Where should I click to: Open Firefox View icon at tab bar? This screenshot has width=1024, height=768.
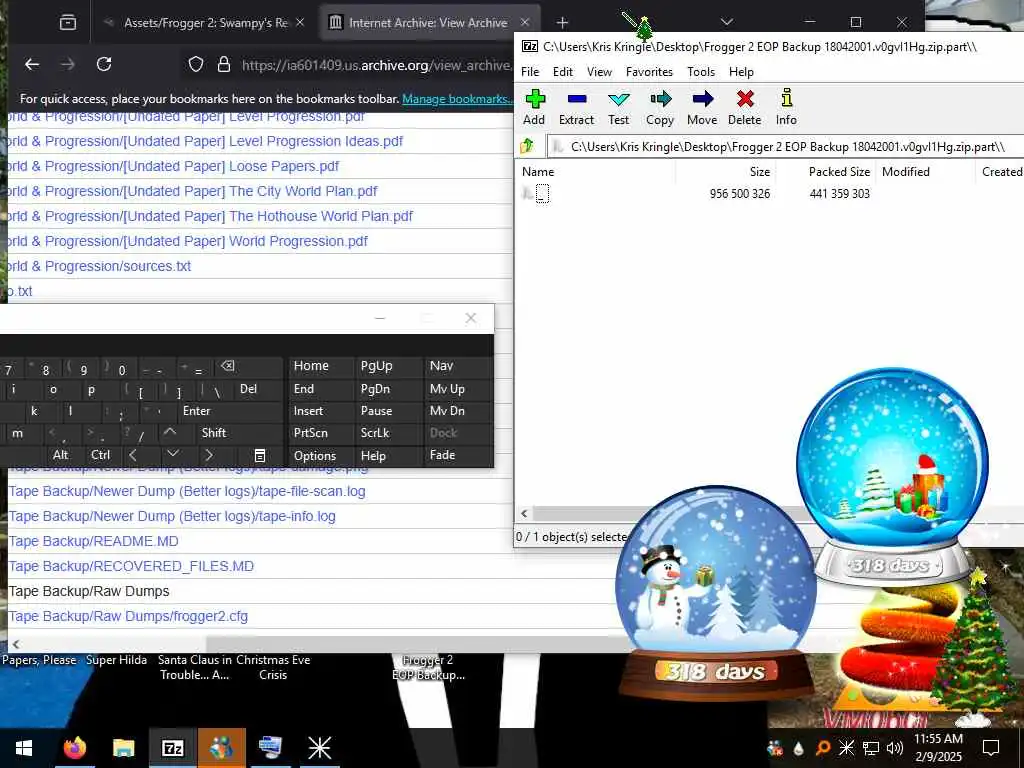pyautogui.click(x=68, y=23)
